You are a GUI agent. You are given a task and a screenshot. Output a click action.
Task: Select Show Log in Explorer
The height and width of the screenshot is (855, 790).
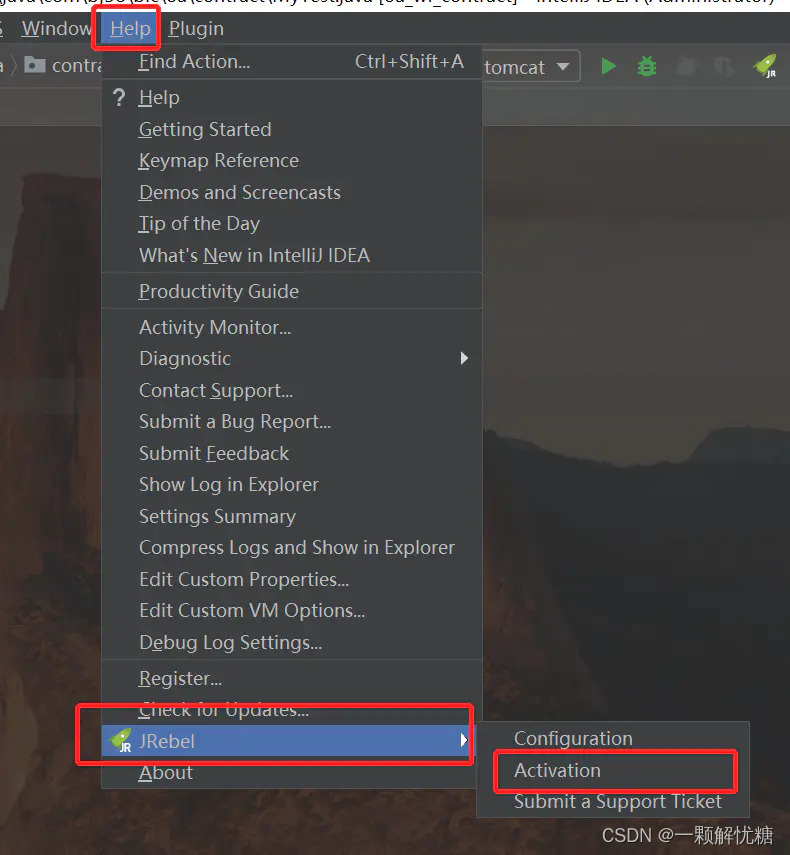pos(292,485)
